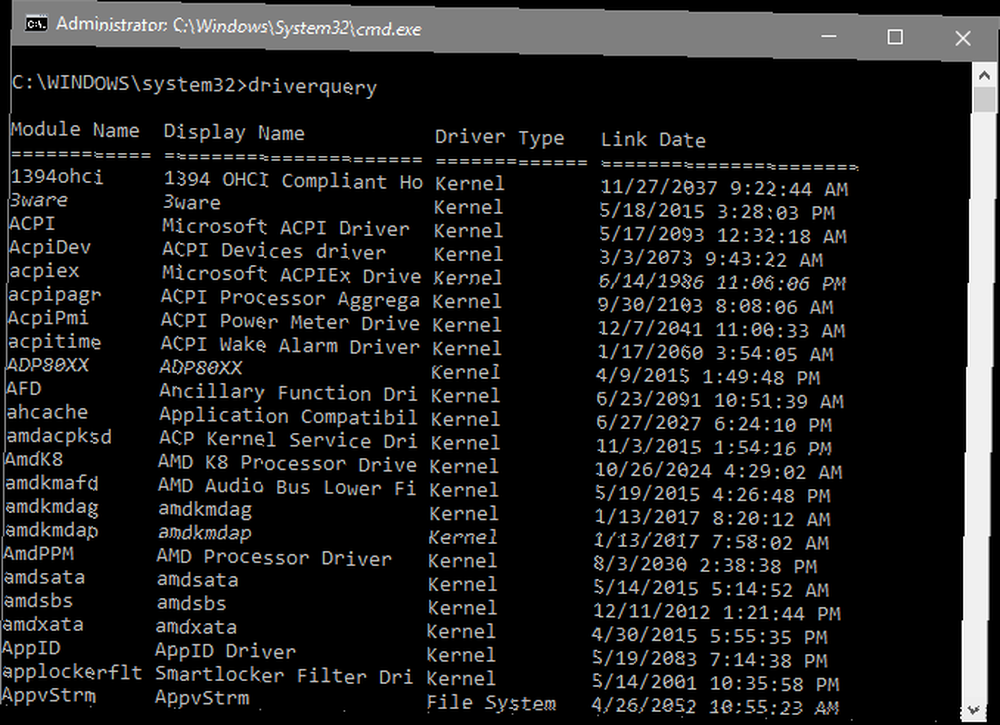Screen dimensions: 1000x725
Task: Maximize the cmd.exe window
Action: [x=895, y=37]
